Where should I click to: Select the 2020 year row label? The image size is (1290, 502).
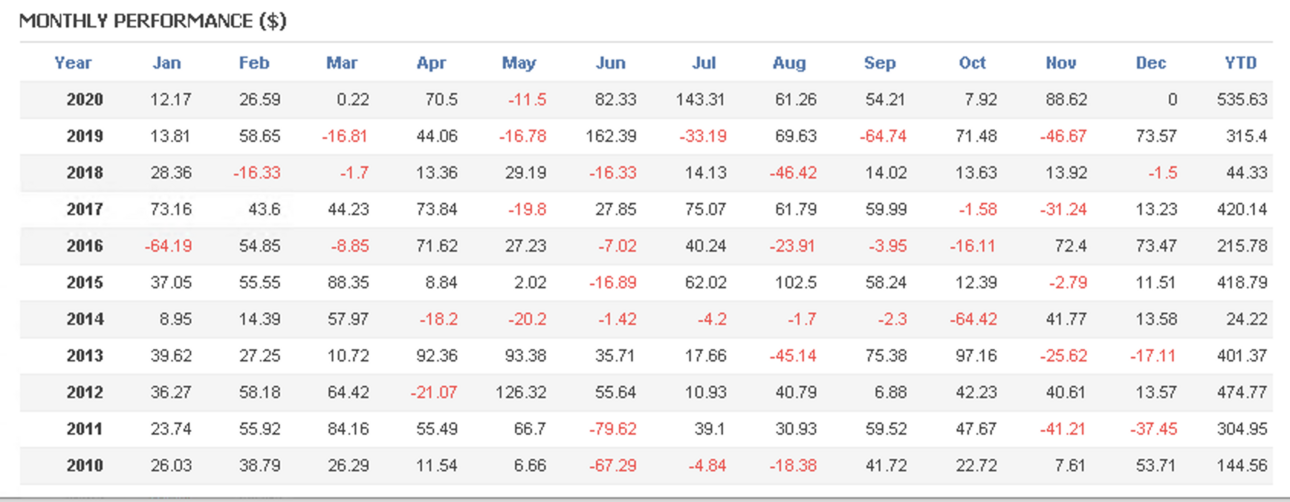pyautogui.click(x=85, y=100)
